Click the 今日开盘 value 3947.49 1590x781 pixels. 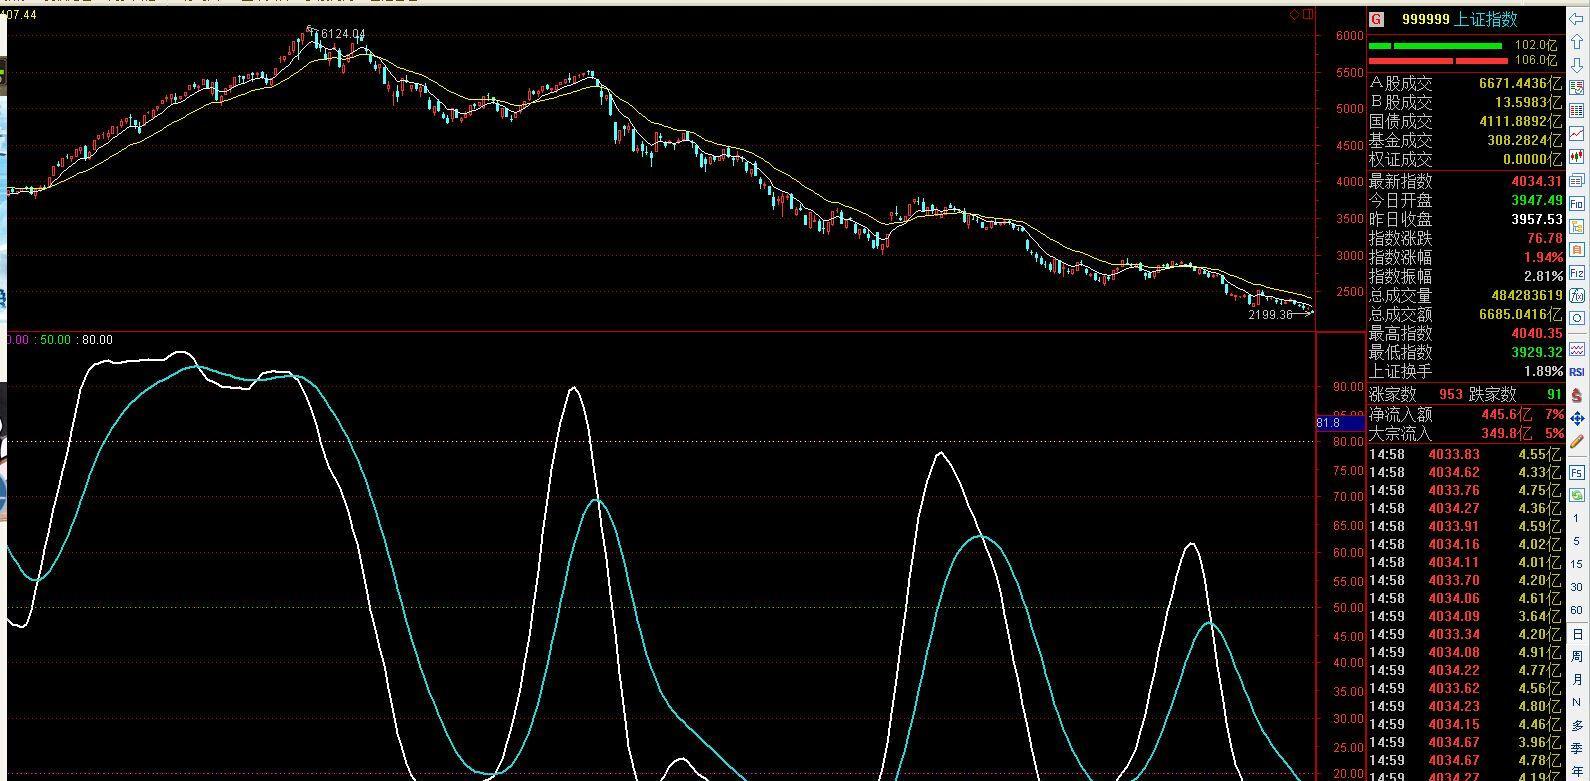tap(1536, 201)
